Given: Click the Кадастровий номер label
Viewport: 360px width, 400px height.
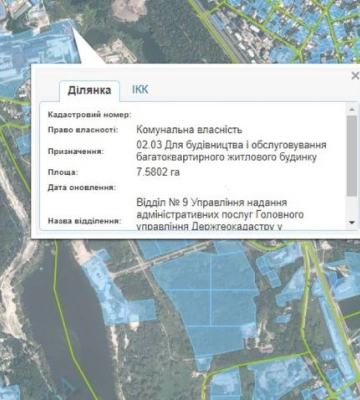Looking at the screenshot, I should point(90,115).
